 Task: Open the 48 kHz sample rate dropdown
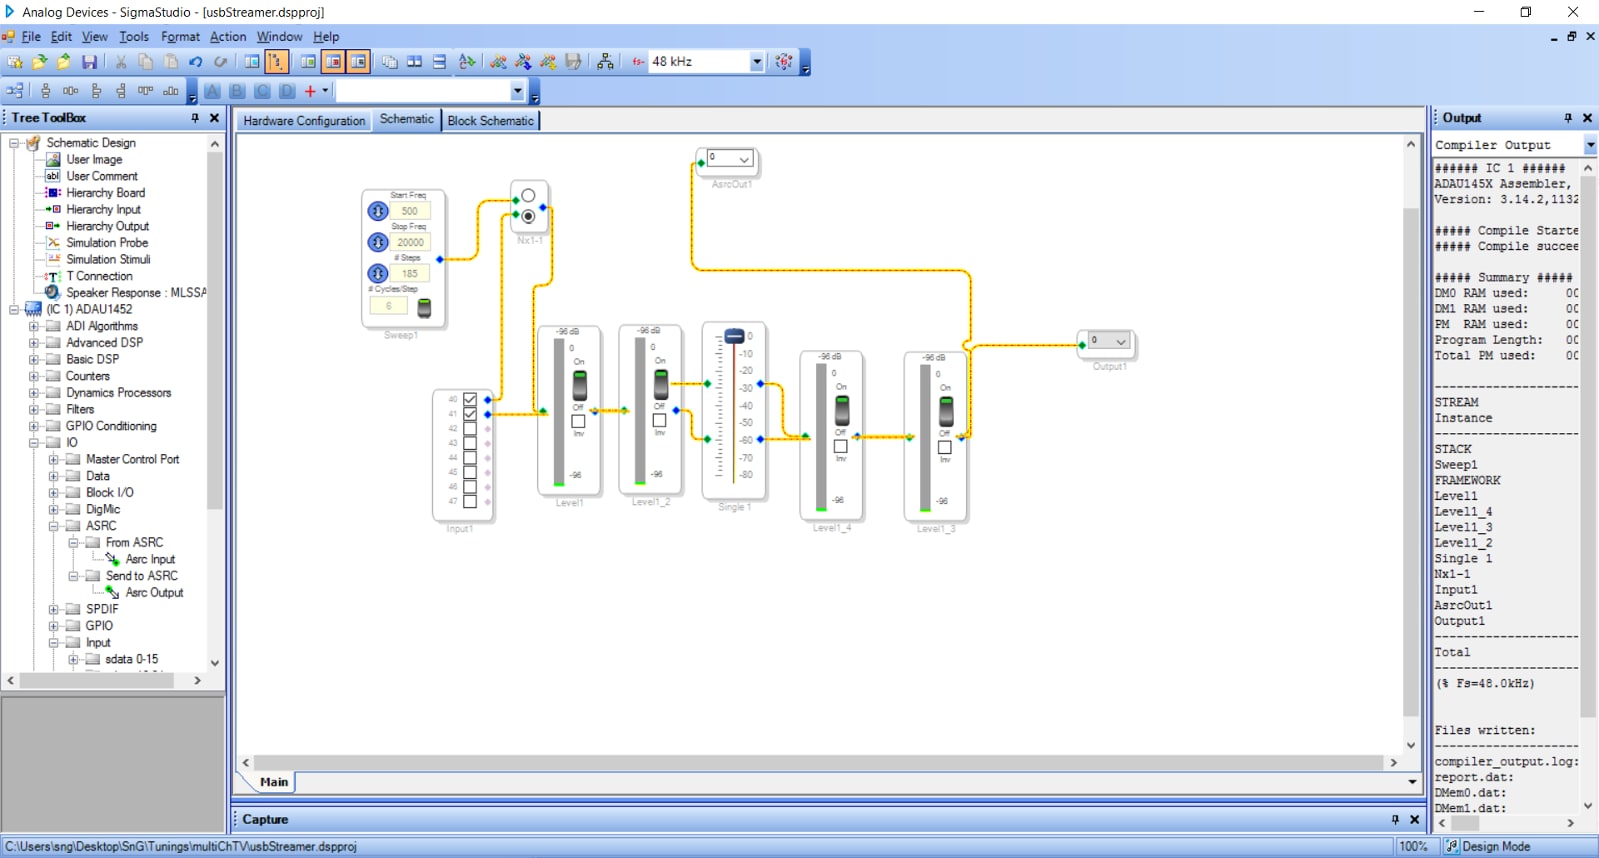757,62
